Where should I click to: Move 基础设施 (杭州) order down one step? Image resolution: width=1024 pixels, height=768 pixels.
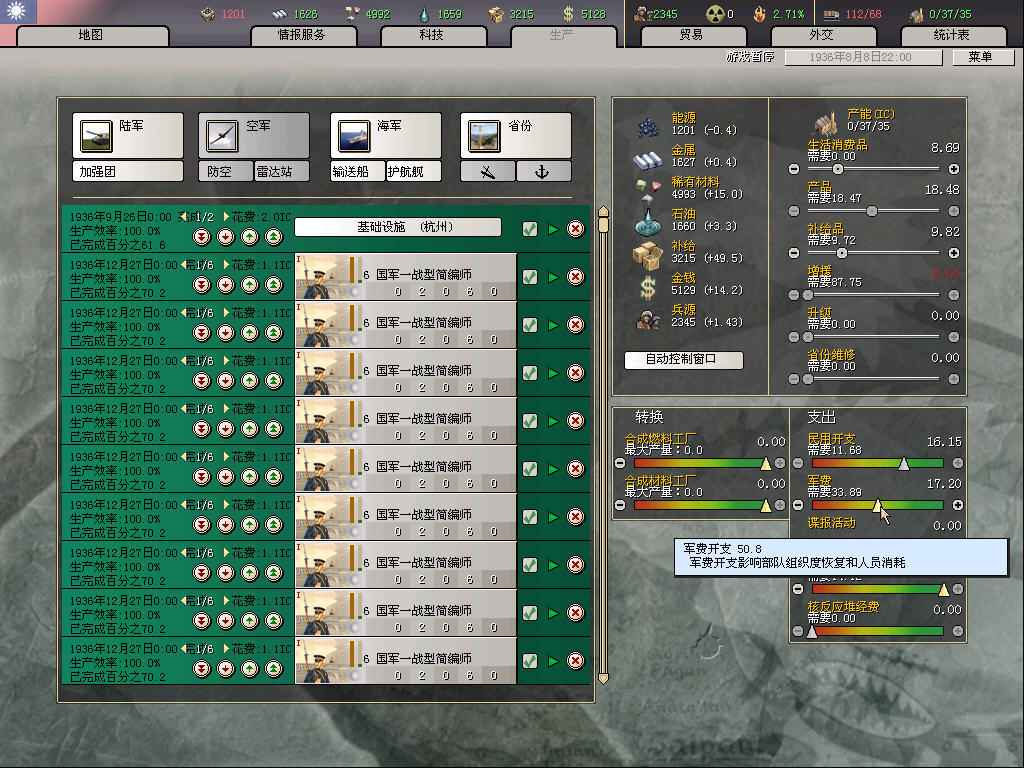point(226,237)
